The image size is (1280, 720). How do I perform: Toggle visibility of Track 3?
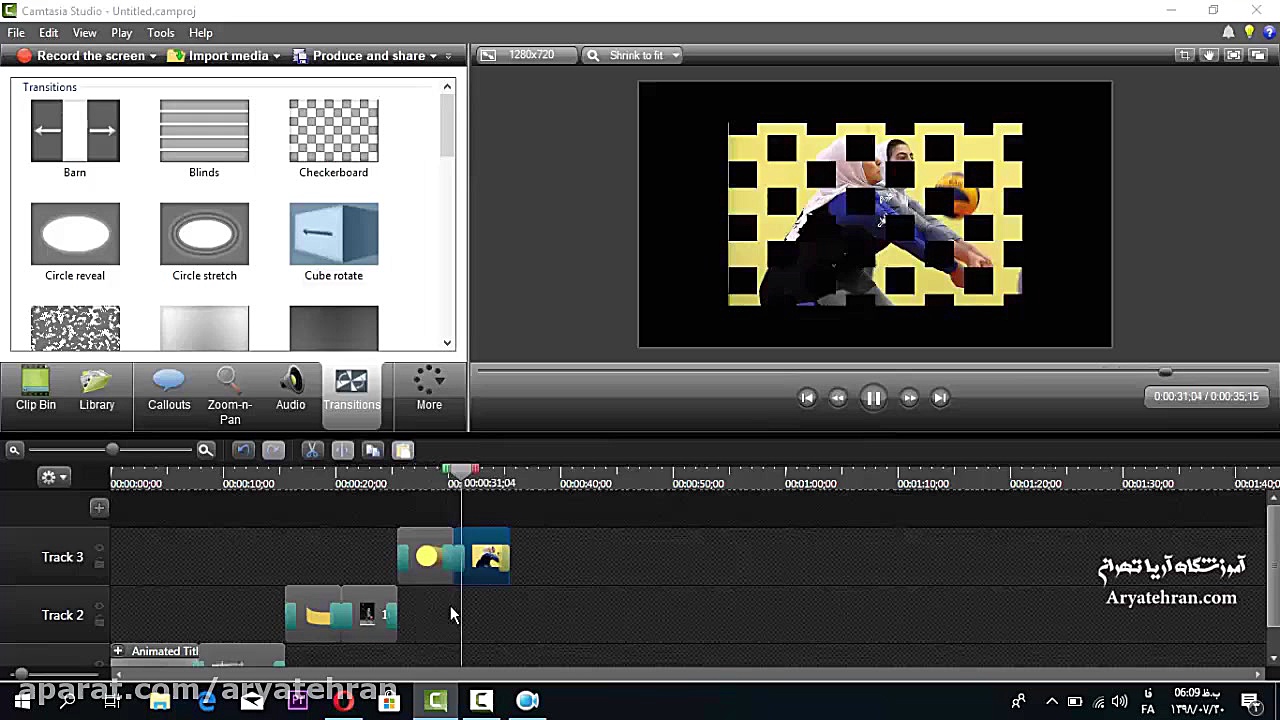tap(99, 549)
